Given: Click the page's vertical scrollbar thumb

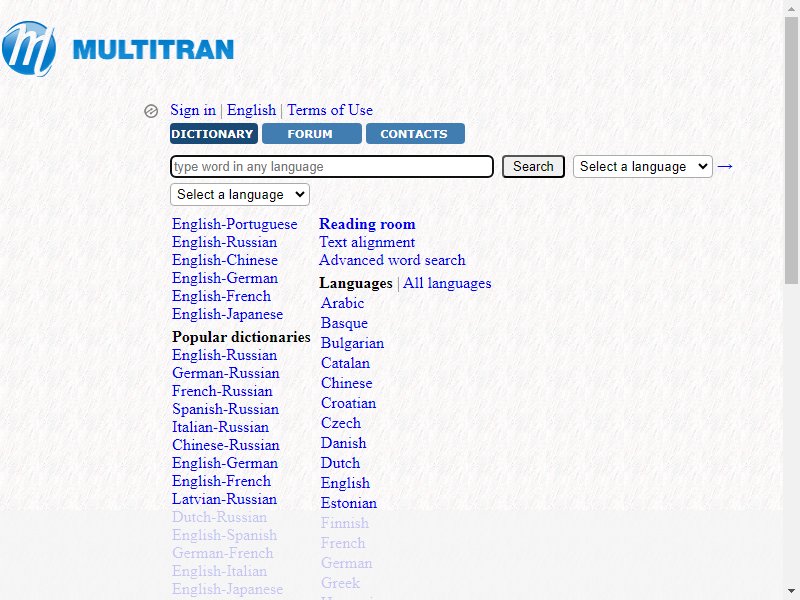Looking at the screenshot, I should [791, 149].
